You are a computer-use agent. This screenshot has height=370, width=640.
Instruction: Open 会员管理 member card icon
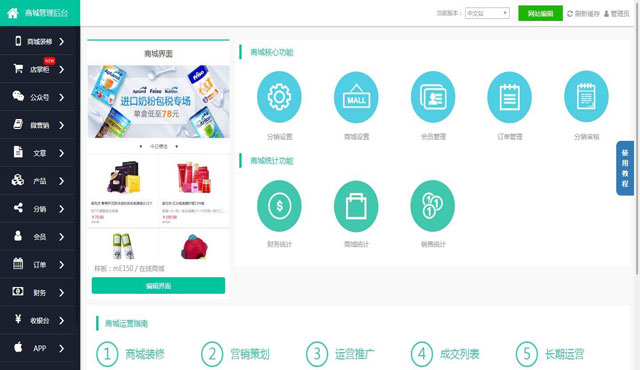pos(433,97)
